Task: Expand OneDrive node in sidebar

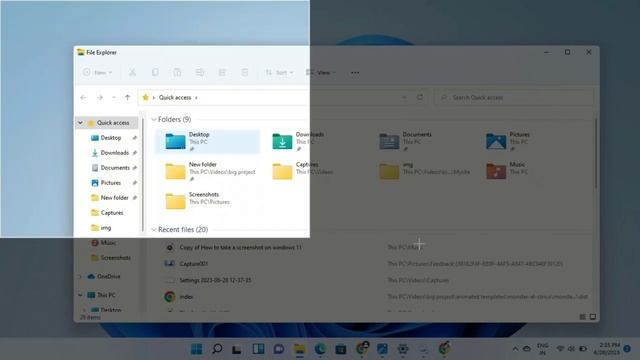Action: click(x=80, y=277)
